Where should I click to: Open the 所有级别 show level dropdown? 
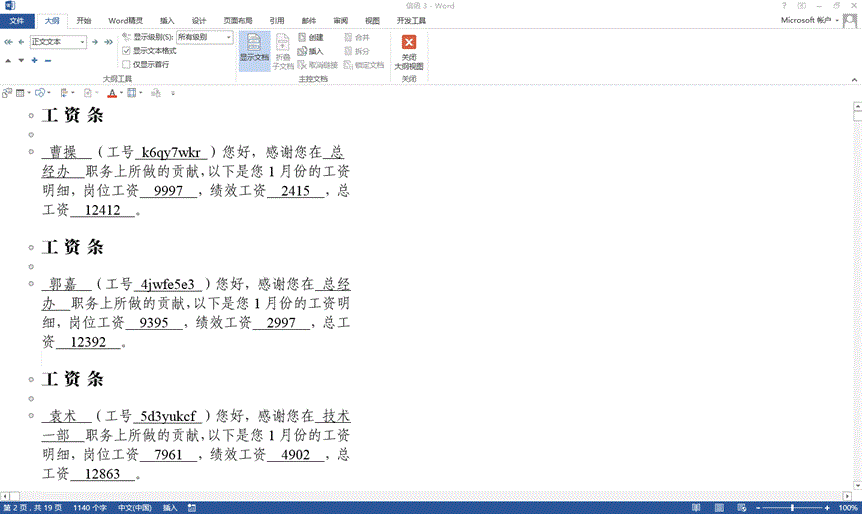click(228, 37)
